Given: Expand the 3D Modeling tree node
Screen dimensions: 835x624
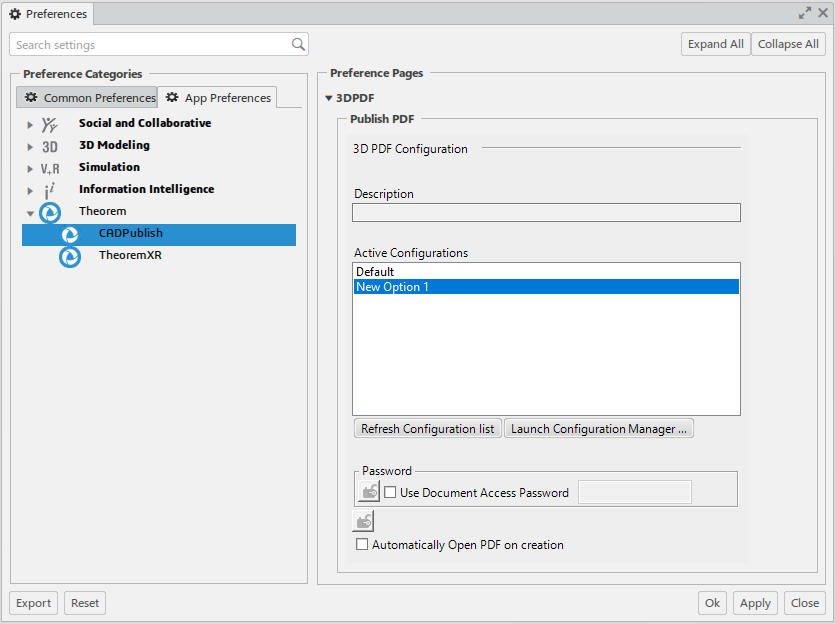Looking at the screenshot, I should pyautogui.click(x=30, y=147).
